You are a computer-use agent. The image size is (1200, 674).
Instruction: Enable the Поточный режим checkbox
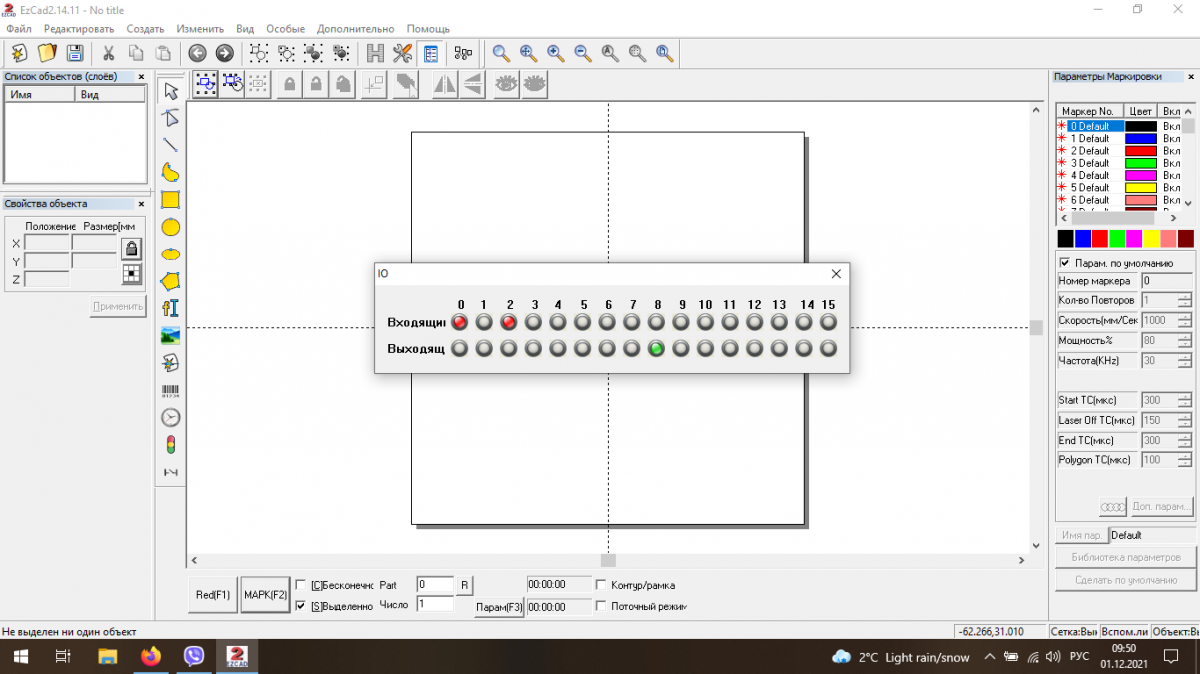(x=601, y=606)
